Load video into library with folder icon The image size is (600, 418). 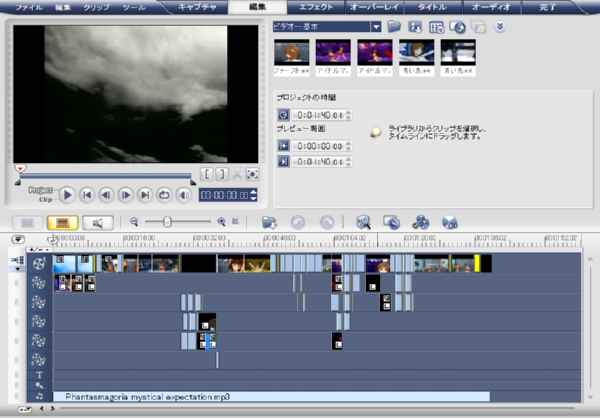pyautogui.click(x=394, y=26)
